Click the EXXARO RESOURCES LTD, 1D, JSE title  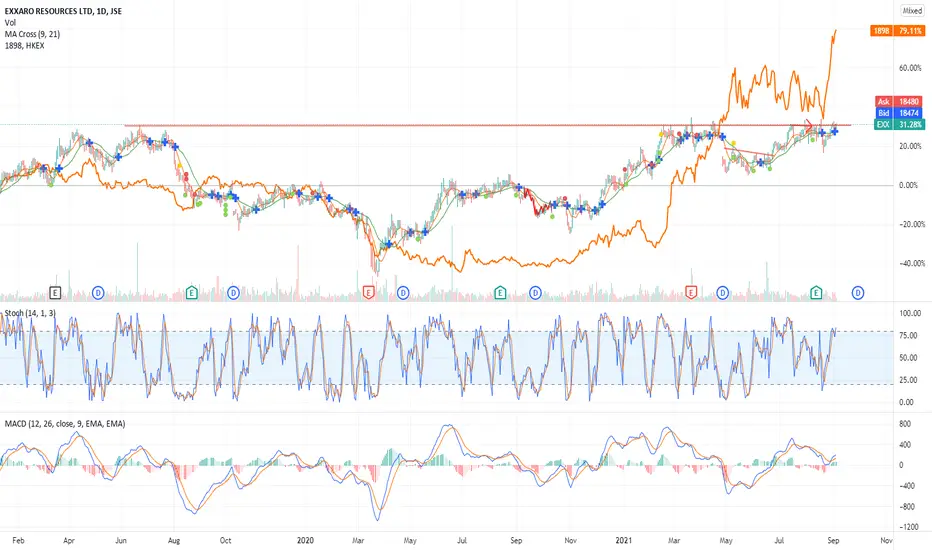click(x=63, y=11)
